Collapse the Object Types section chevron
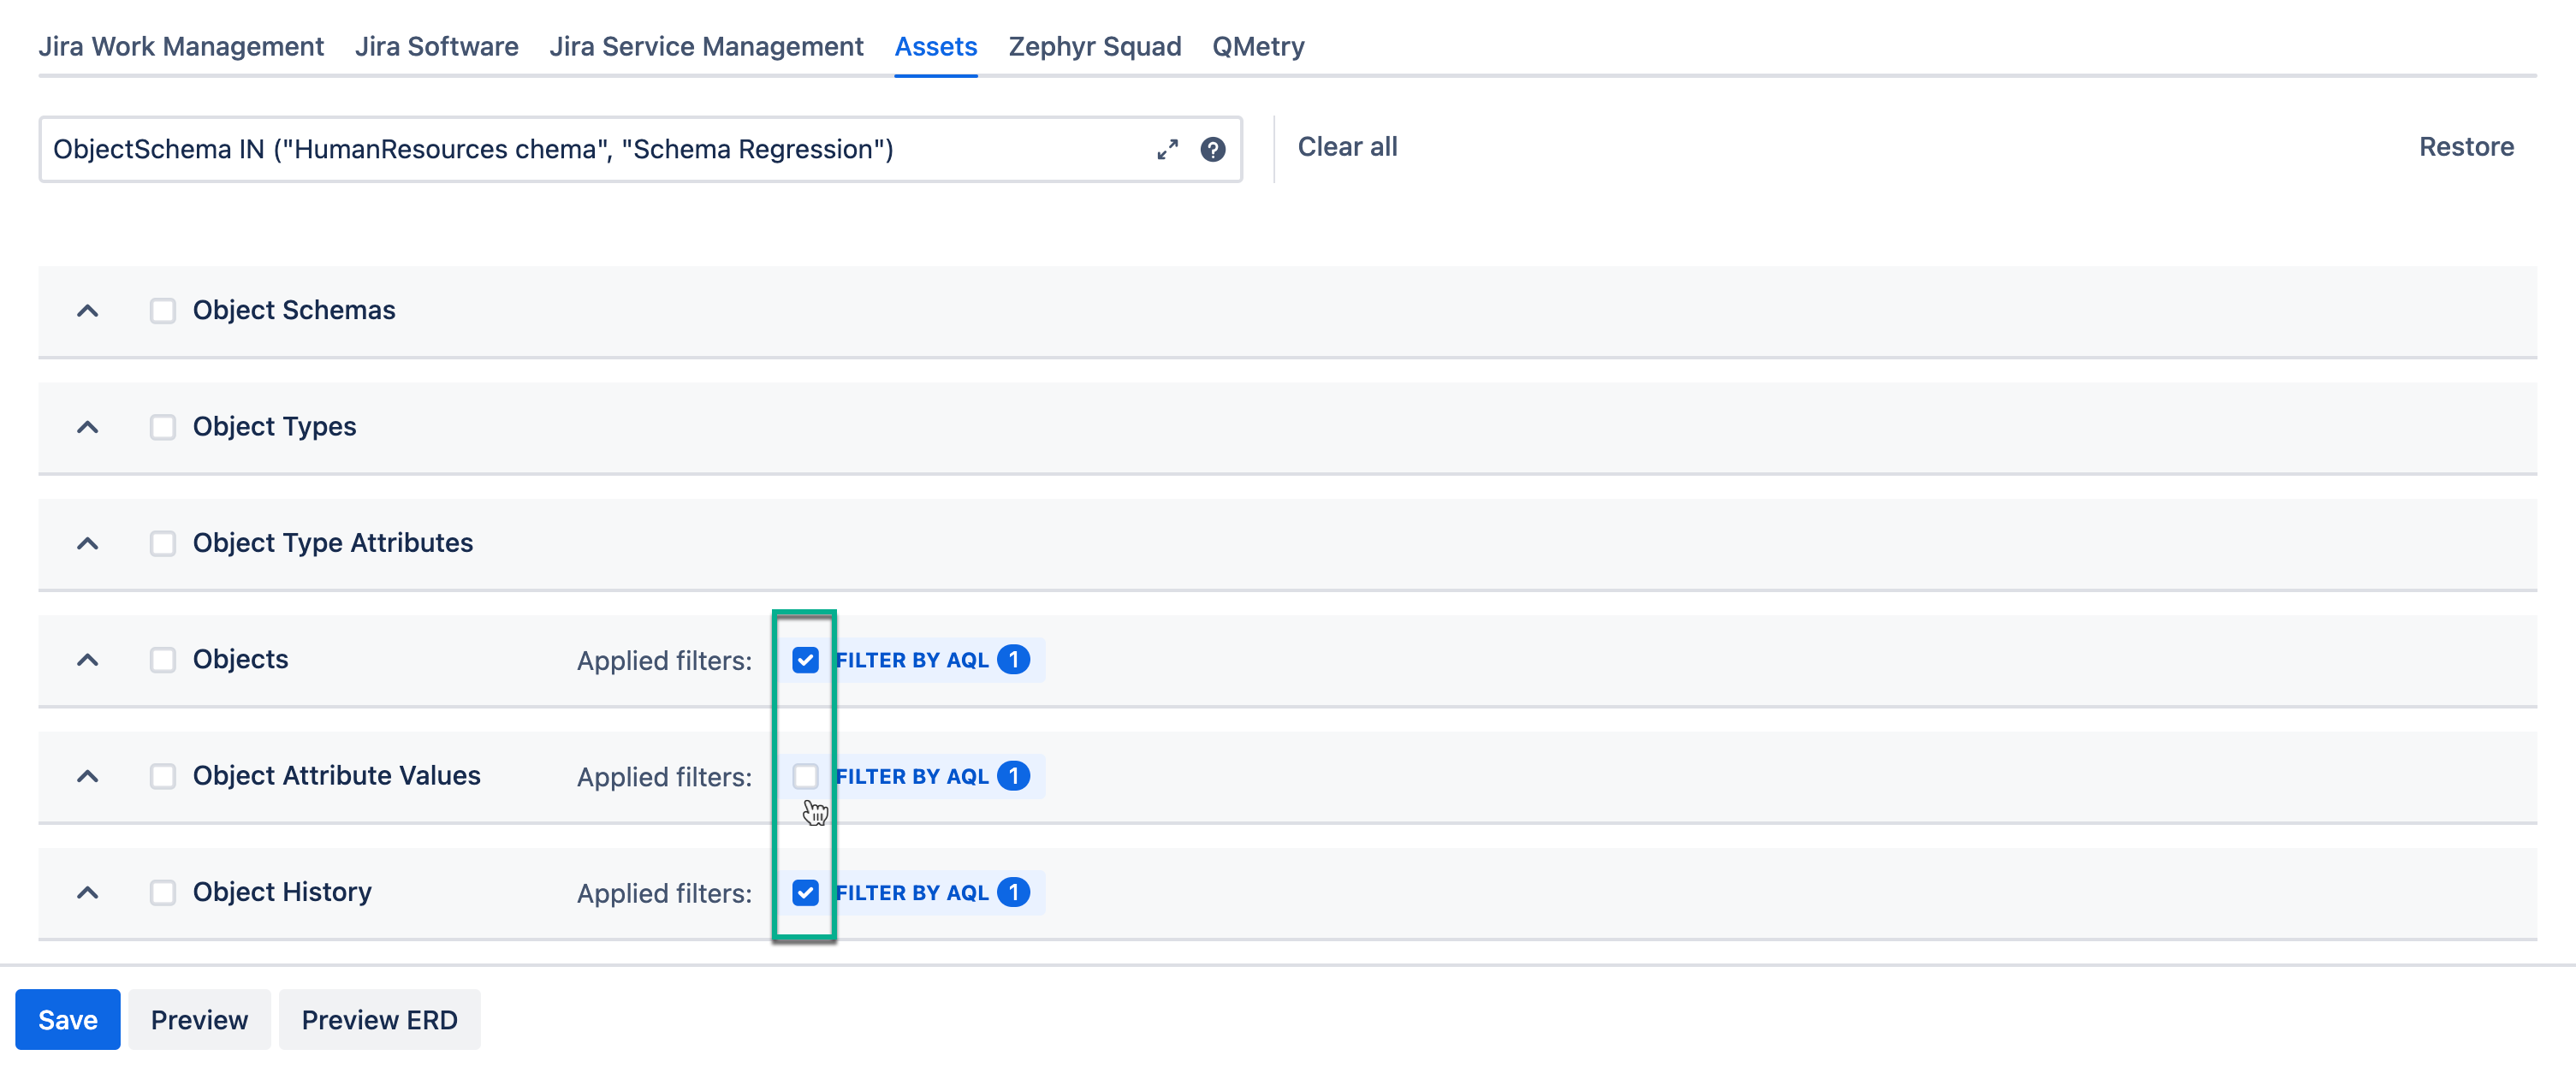Image resolution: width=2576 pixels, height=1073 pixels. point(88,427)
